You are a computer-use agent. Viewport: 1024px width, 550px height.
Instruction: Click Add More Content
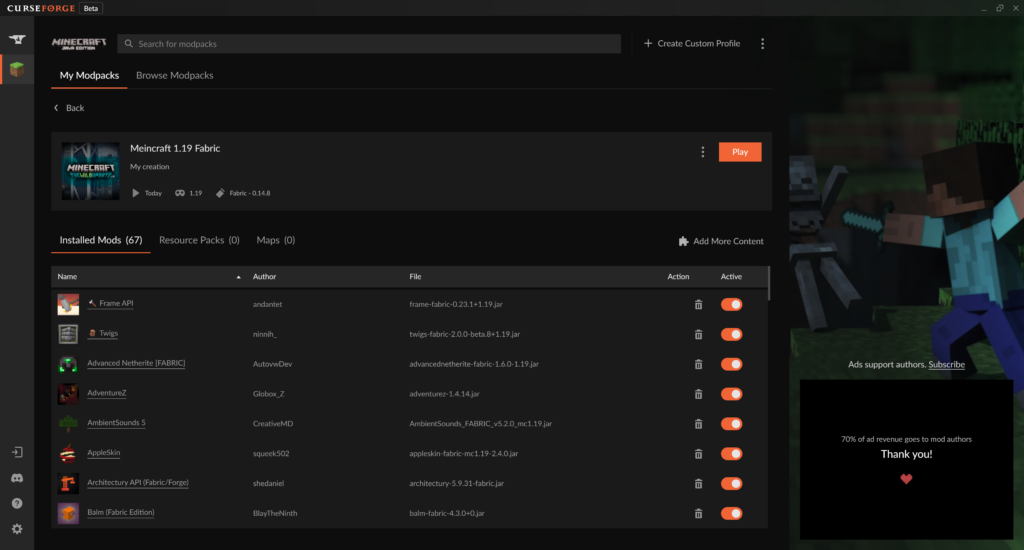click(721, 242)
